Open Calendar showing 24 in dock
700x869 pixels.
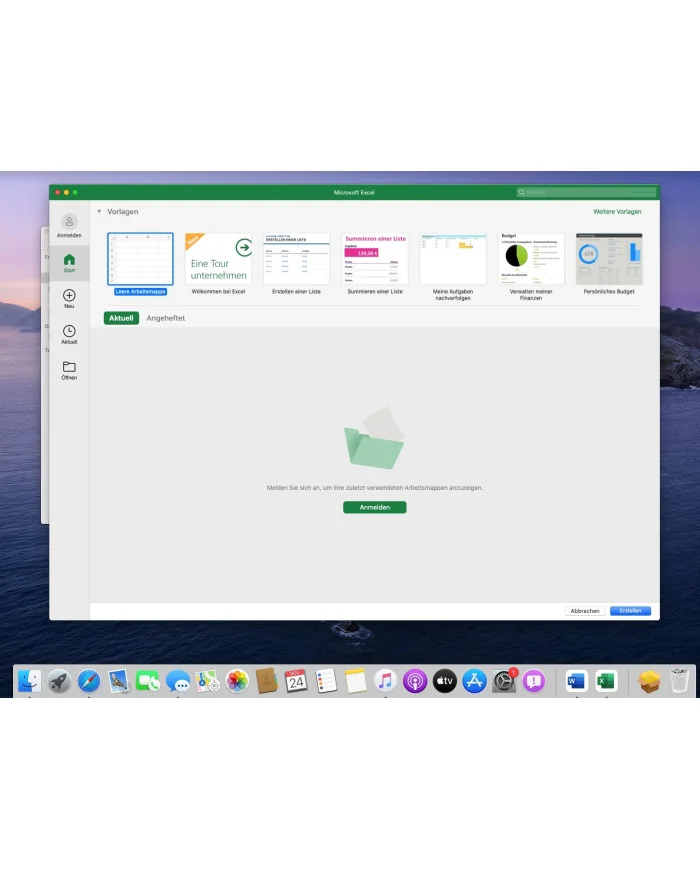(297, 681)
